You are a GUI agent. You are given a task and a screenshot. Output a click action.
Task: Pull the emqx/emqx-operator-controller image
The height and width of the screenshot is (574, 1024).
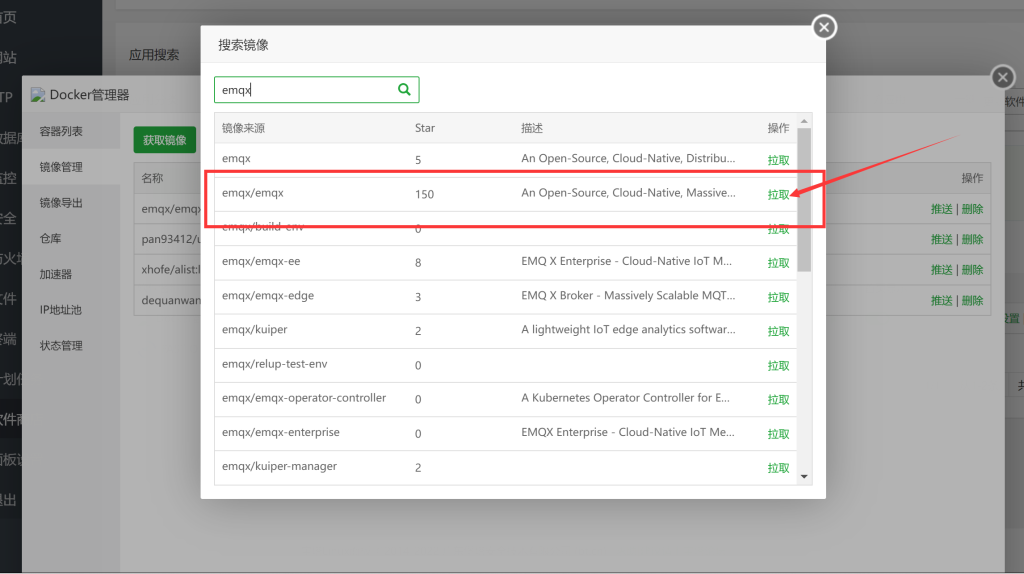[x=778, y=400]
